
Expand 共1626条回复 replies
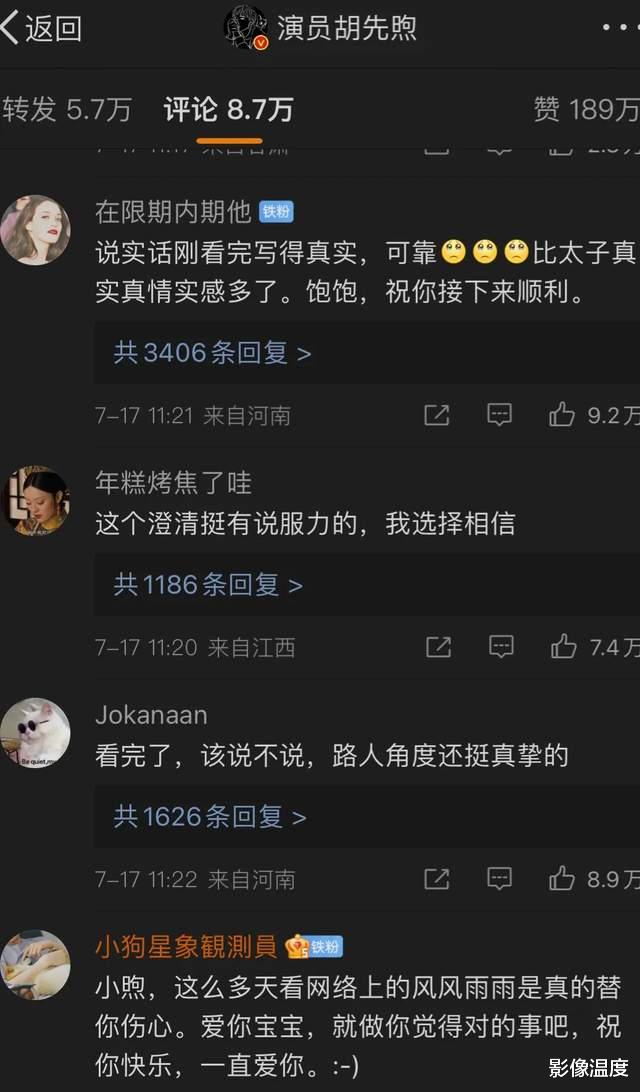[x=210, y=817]
